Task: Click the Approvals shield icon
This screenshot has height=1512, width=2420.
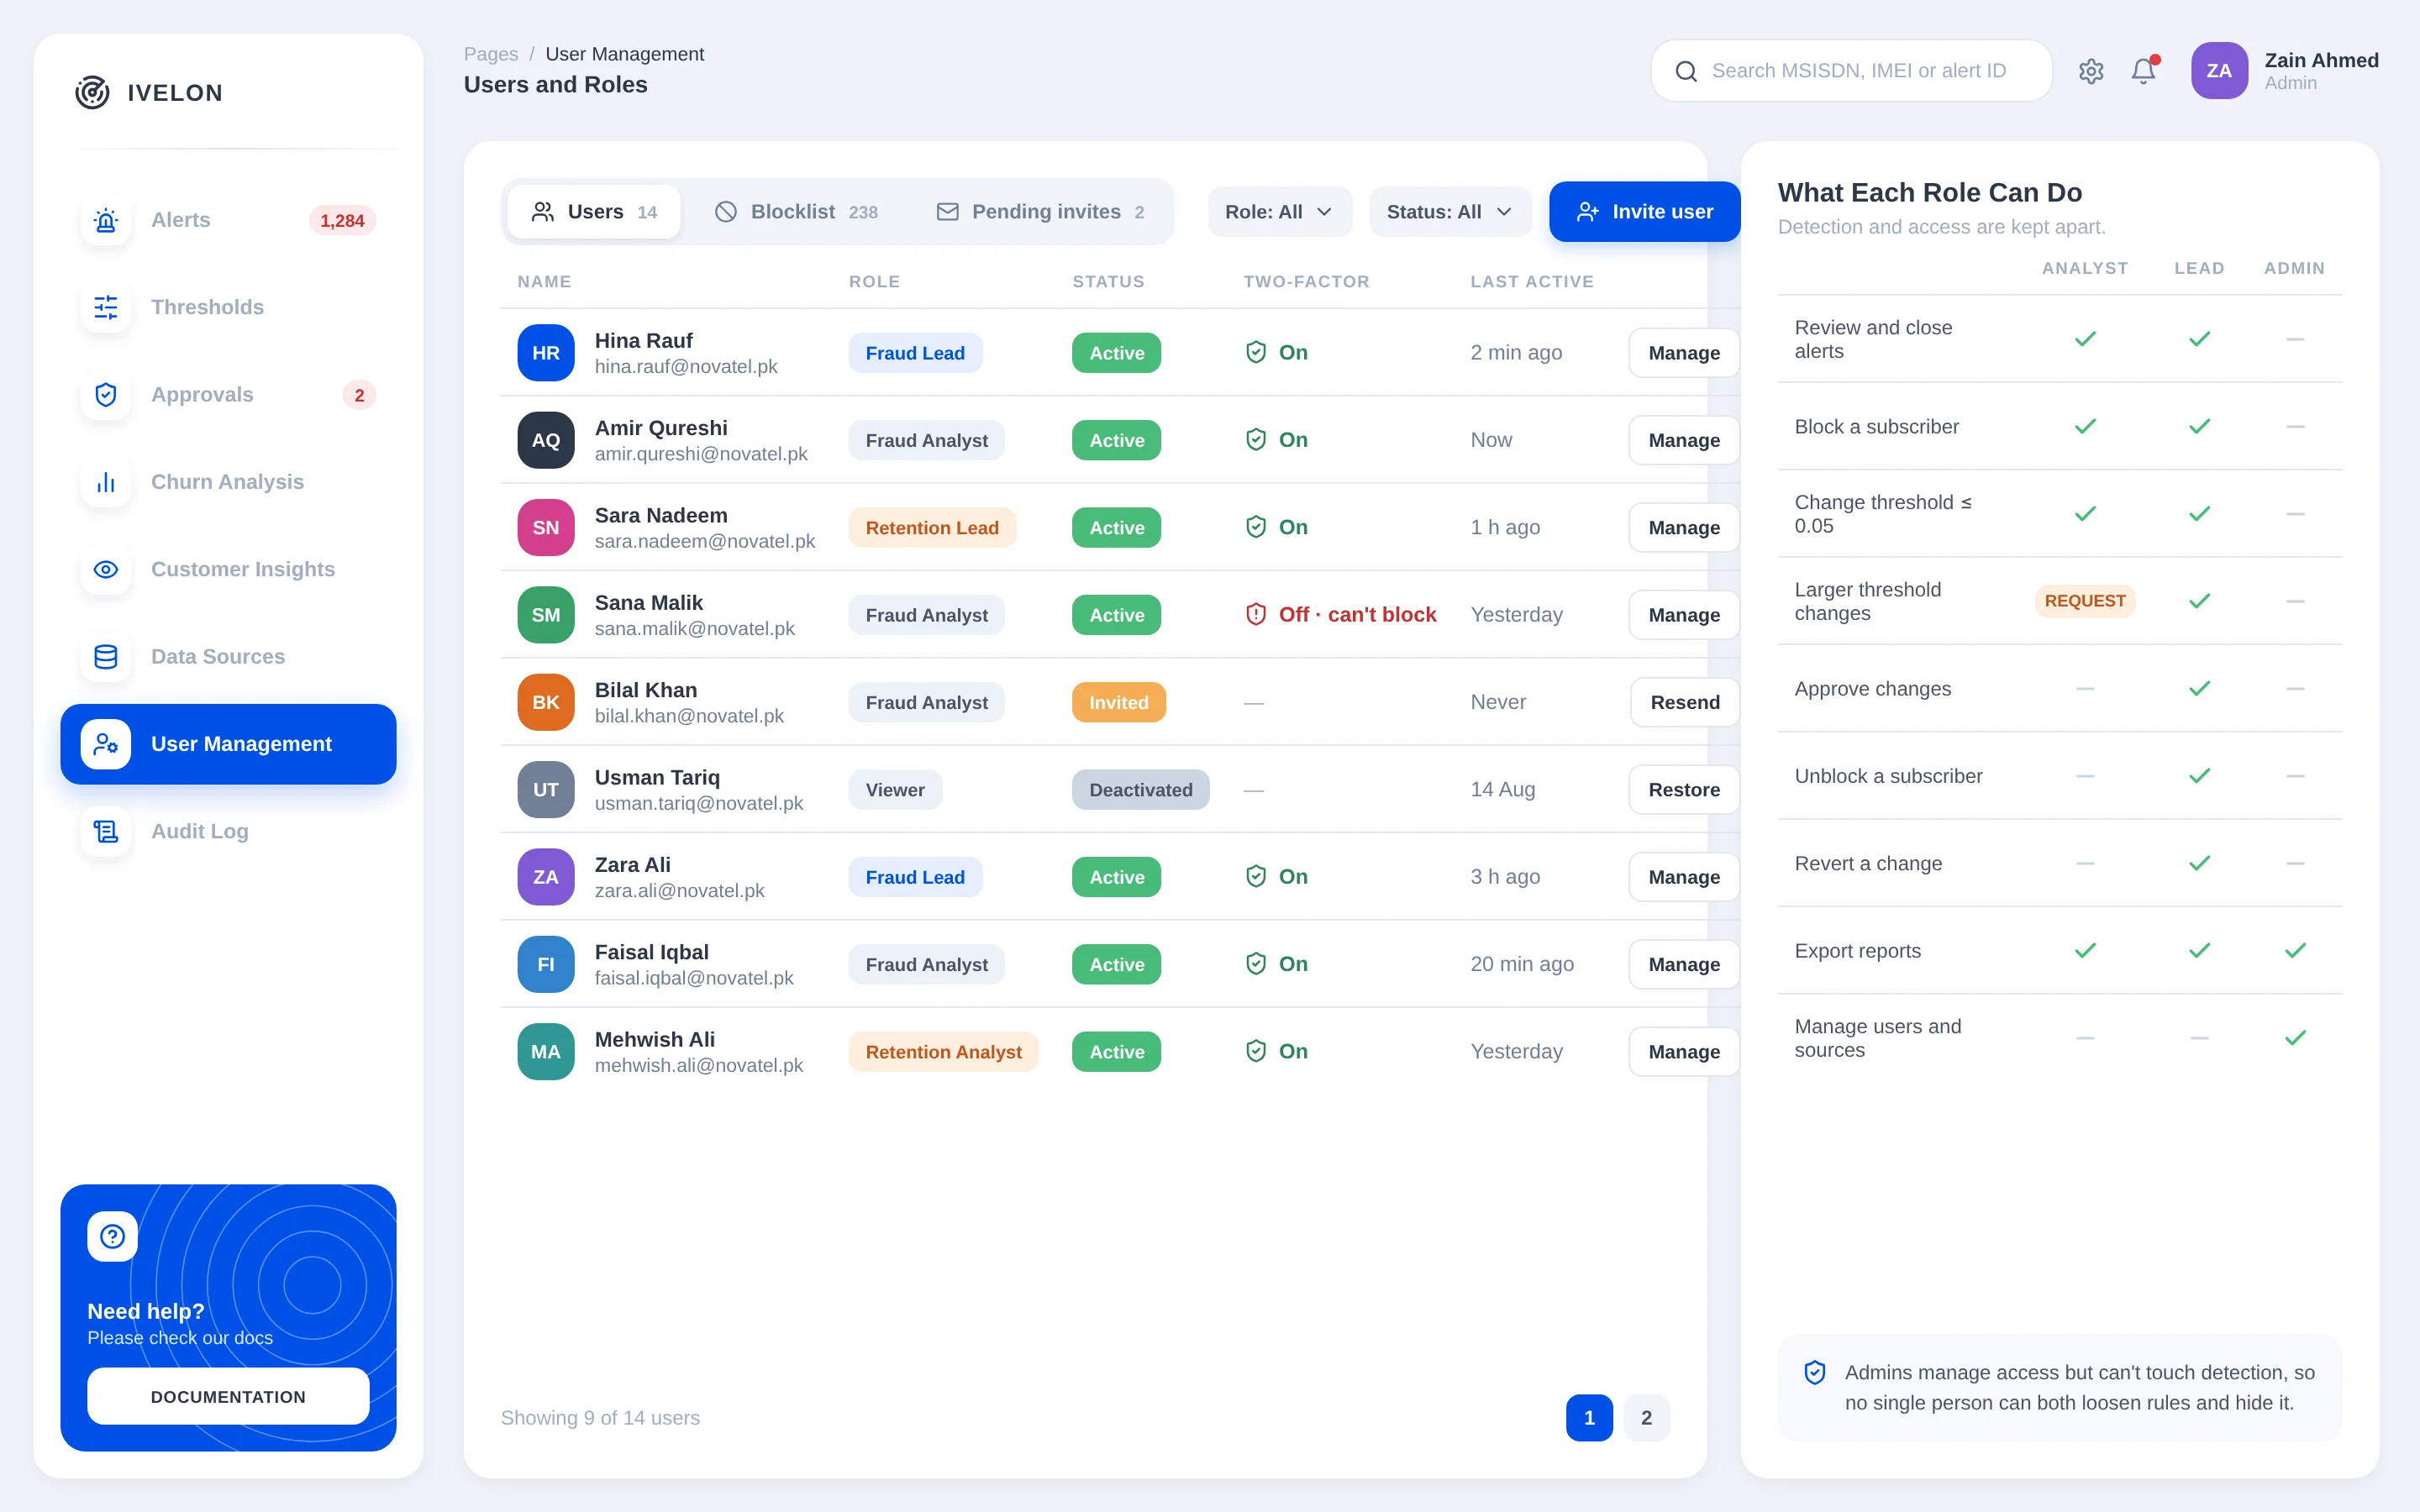Action: [106, 394]
